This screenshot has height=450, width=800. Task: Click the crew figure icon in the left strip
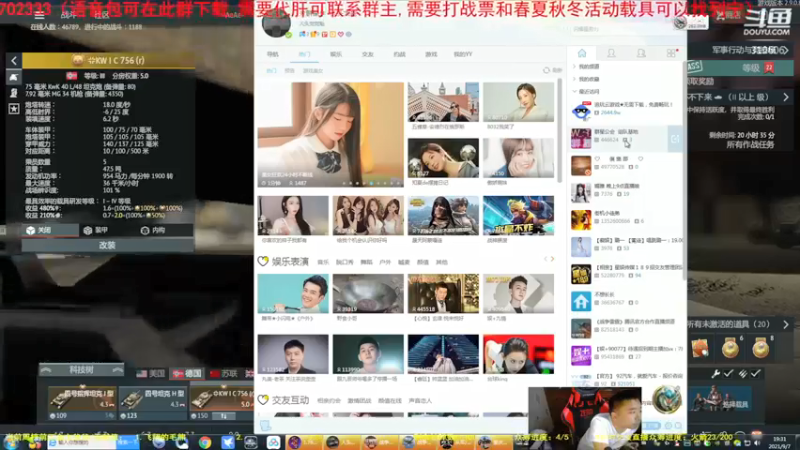pyautogui.click(x=14, y=93)
